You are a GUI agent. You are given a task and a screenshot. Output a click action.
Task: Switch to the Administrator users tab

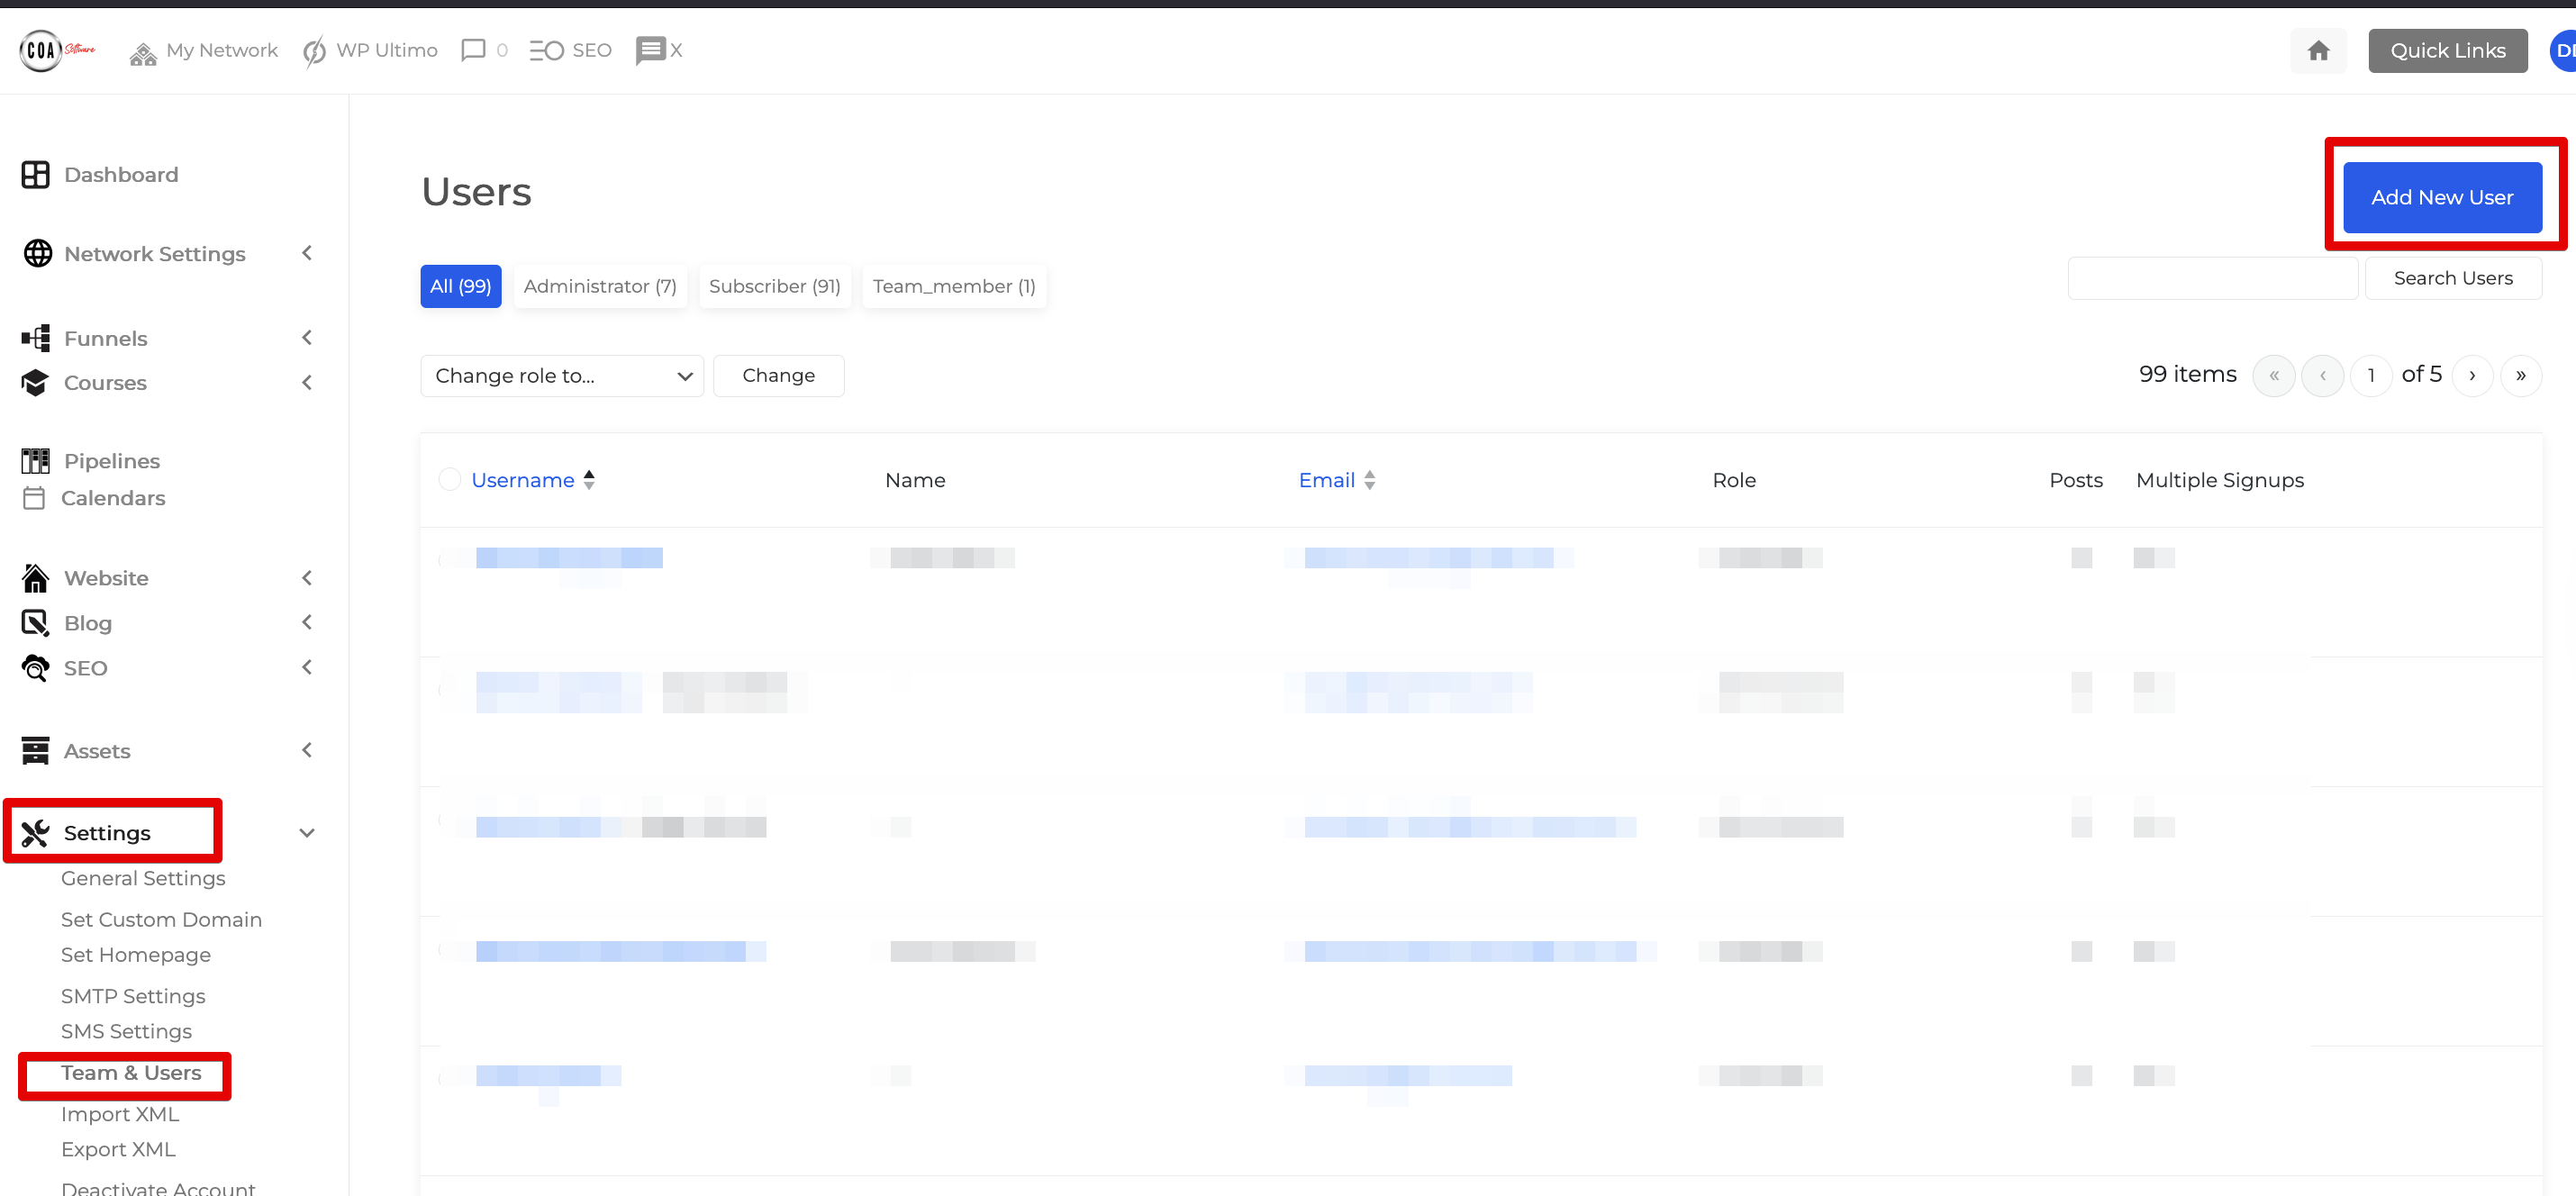click(x=600, y=286)
